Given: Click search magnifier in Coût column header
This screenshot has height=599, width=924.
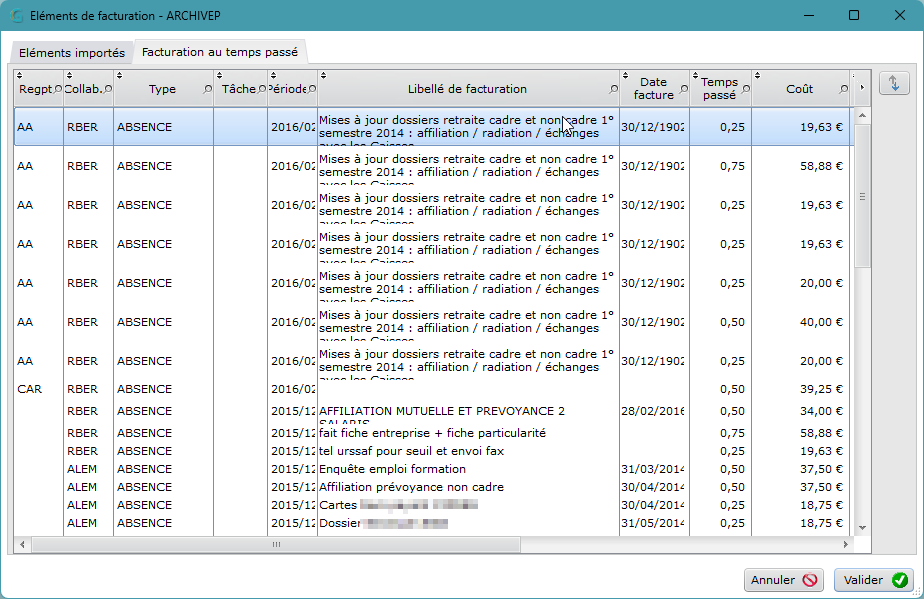Looking at the screenshot, I should [x=843, y=90].
